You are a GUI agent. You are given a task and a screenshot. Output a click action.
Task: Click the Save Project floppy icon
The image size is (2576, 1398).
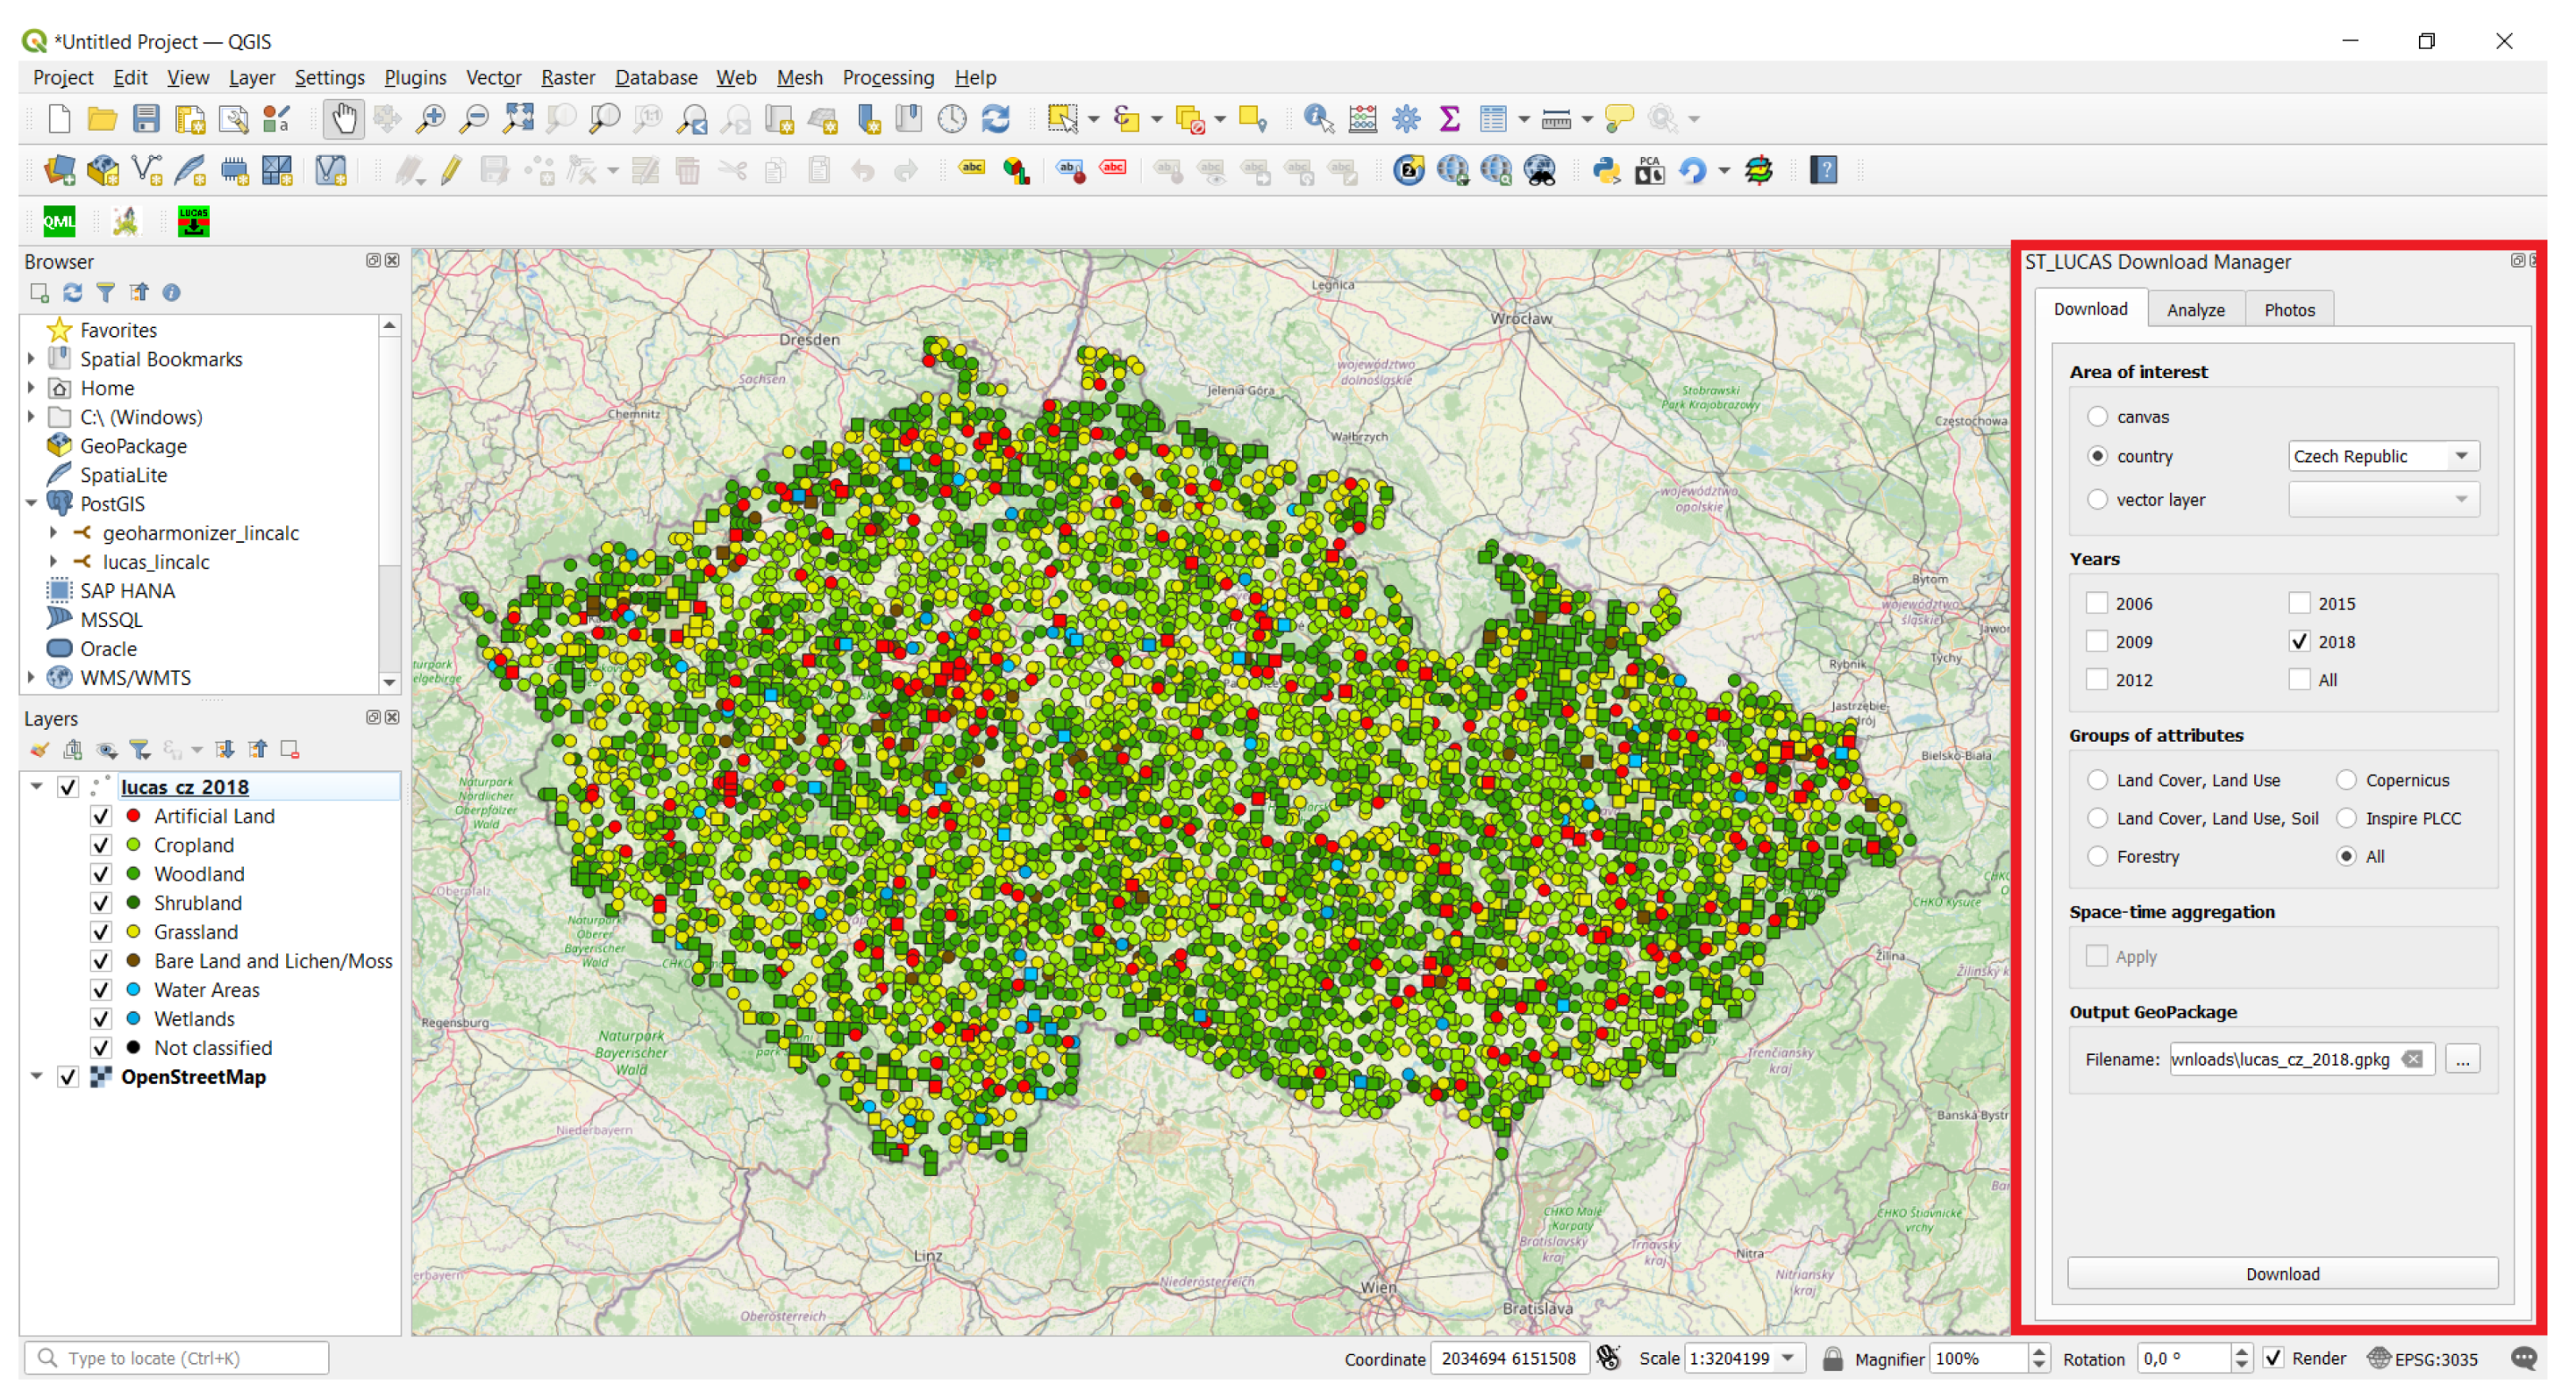pyautogui.click(x=146, y=119)
